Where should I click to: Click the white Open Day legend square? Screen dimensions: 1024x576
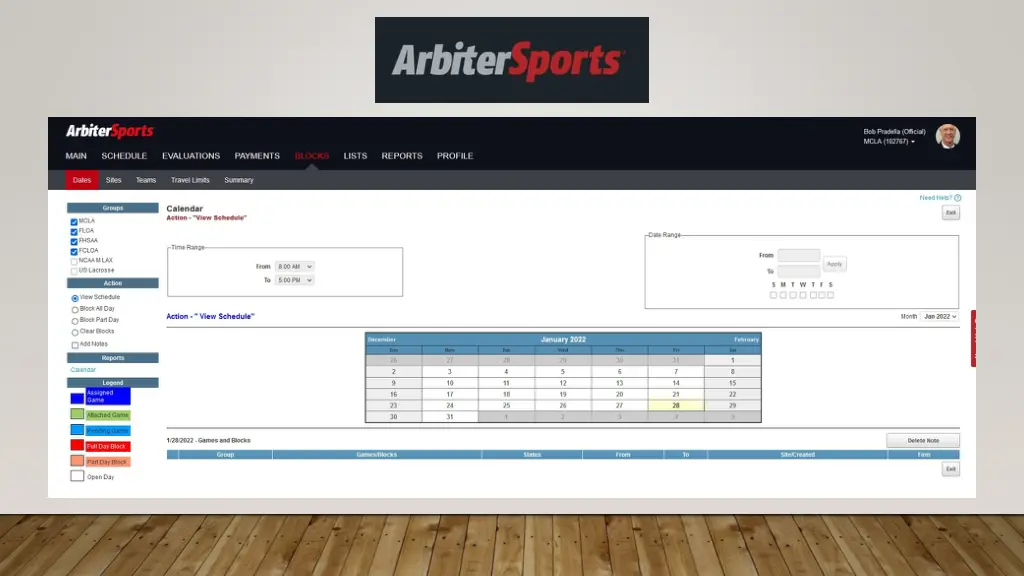point(77,477)
